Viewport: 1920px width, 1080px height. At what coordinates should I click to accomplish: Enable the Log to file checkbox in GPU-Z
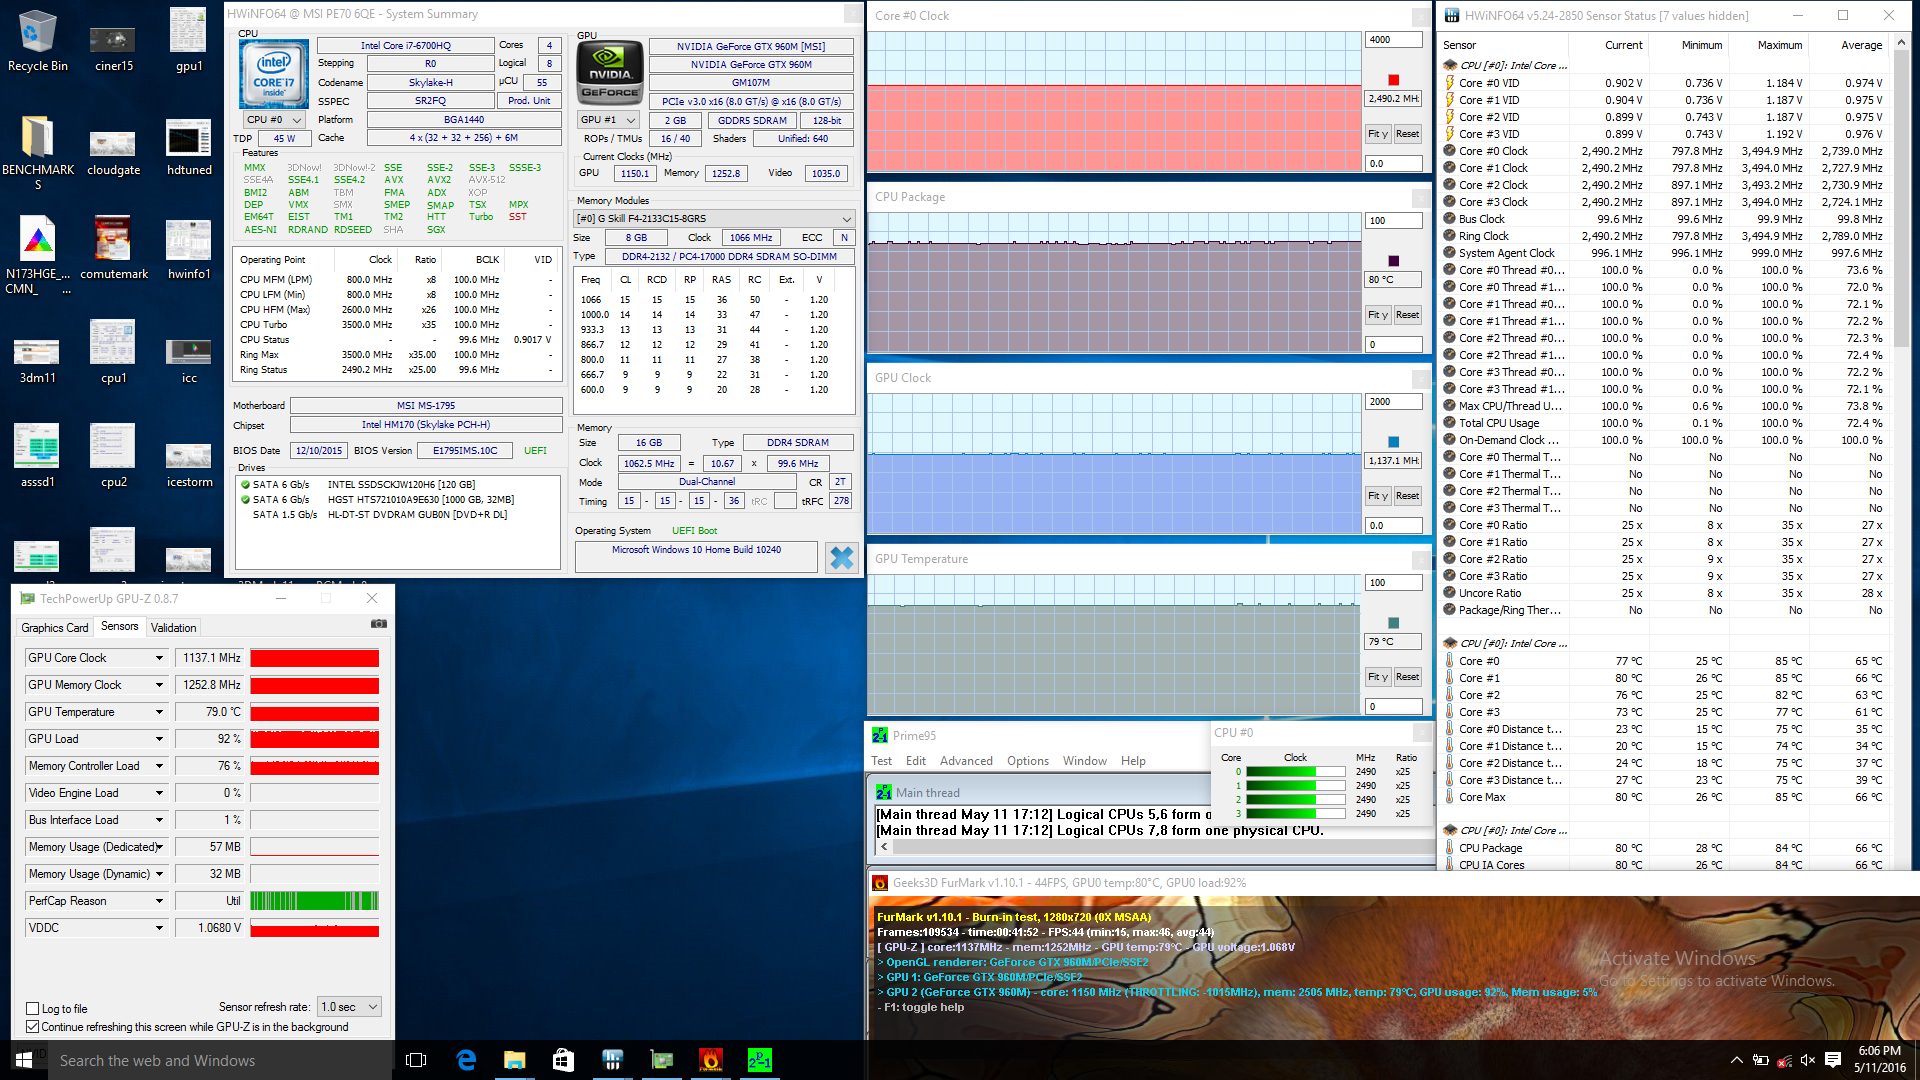33,1009
